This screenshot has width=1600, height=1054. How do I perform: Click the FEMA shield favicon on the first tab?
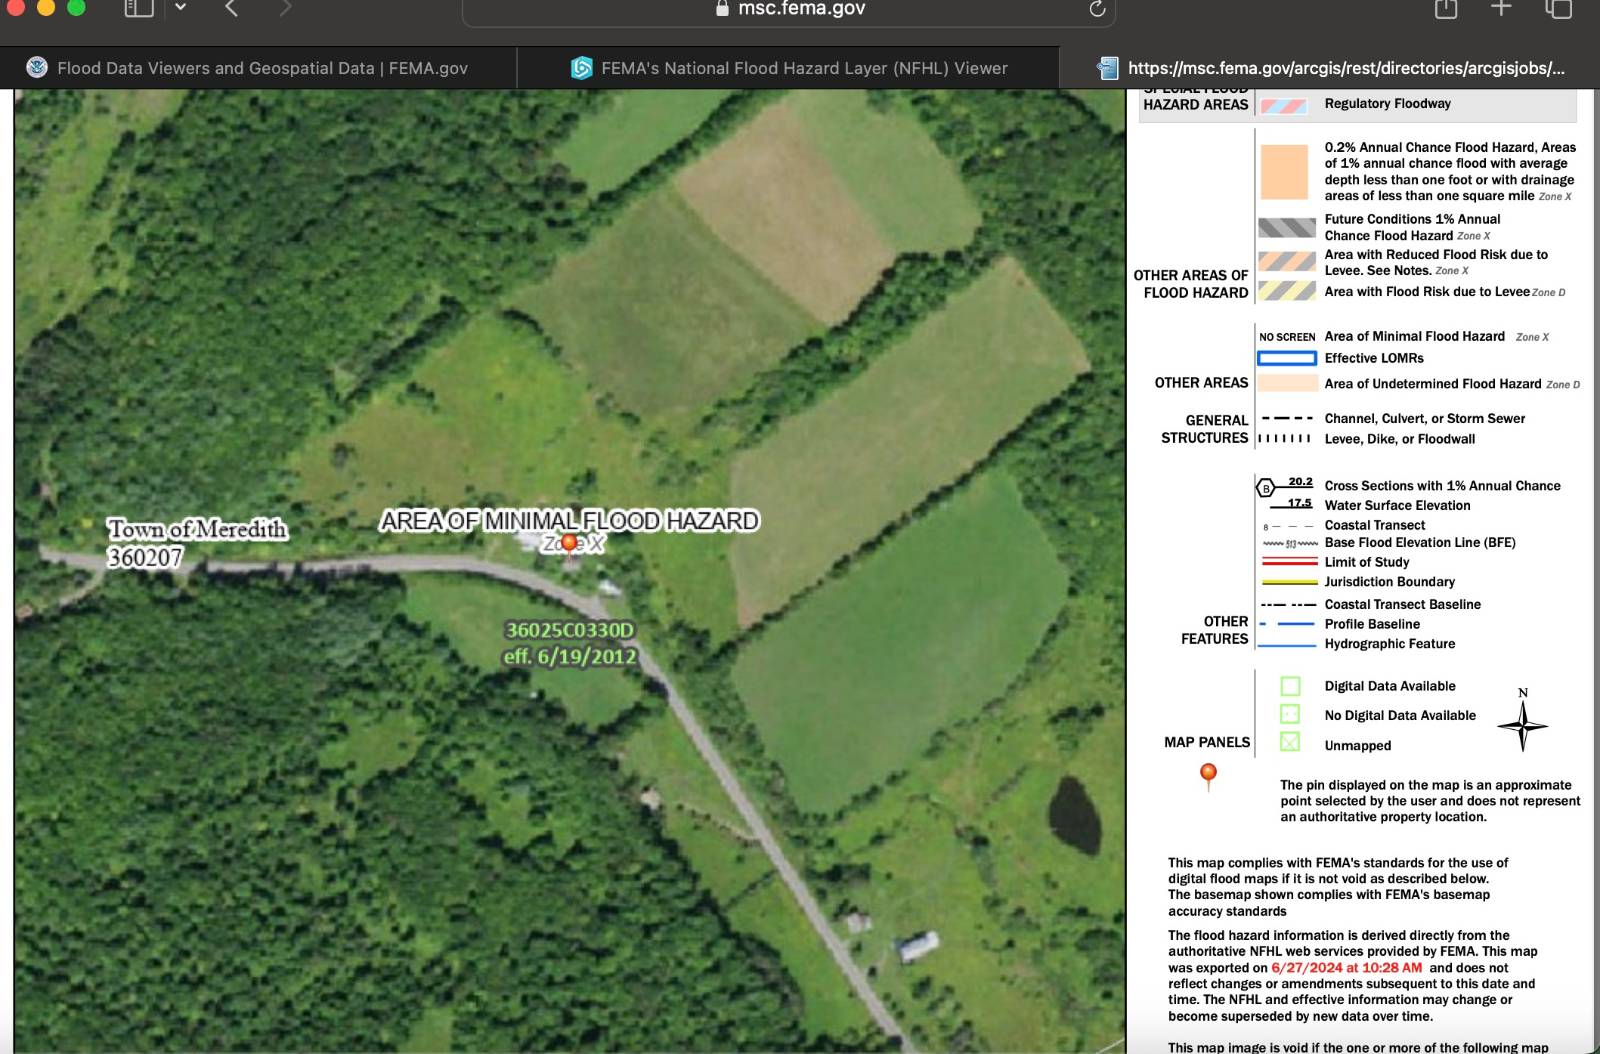pyautogui.click(x=38, y=68)
